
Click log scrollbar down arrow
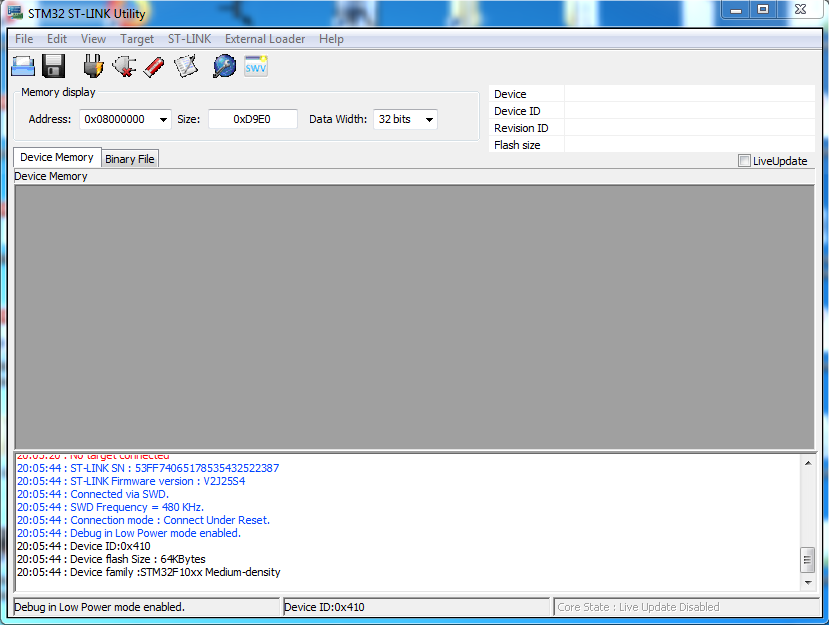tap(808, 582)
